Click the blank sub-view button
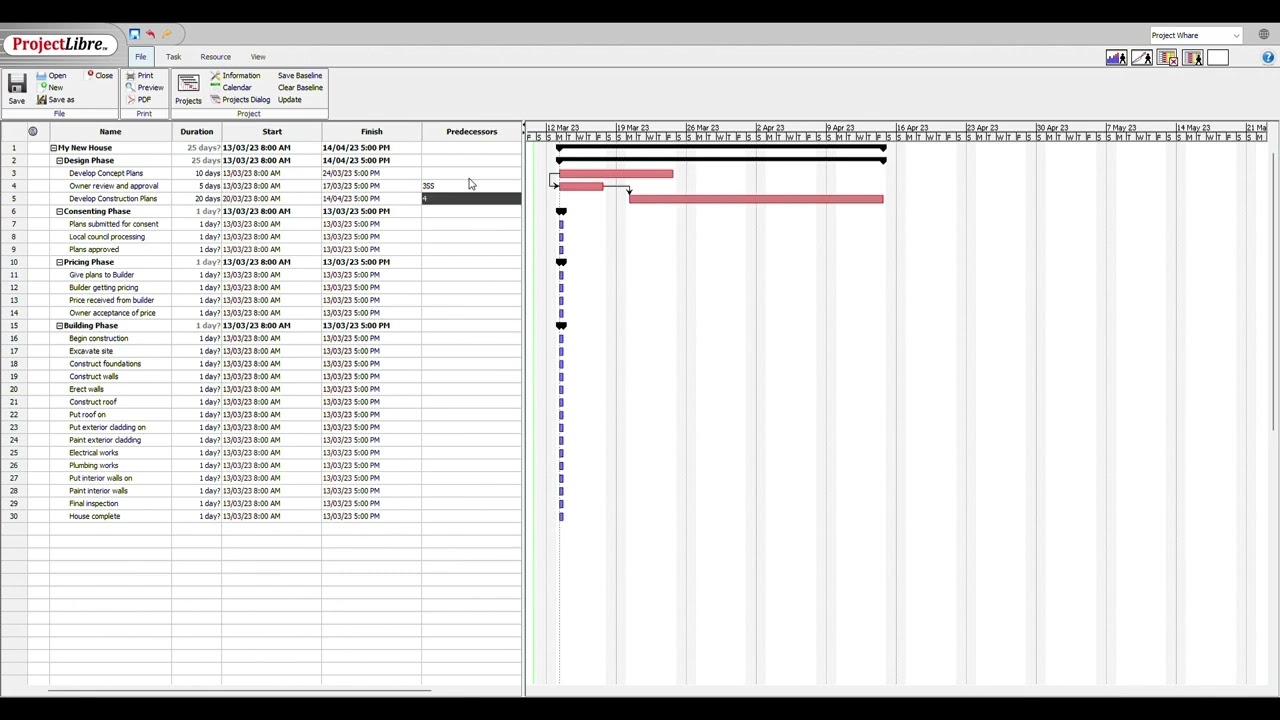This screenshot has width=1280, height=720. [1217, 58]
